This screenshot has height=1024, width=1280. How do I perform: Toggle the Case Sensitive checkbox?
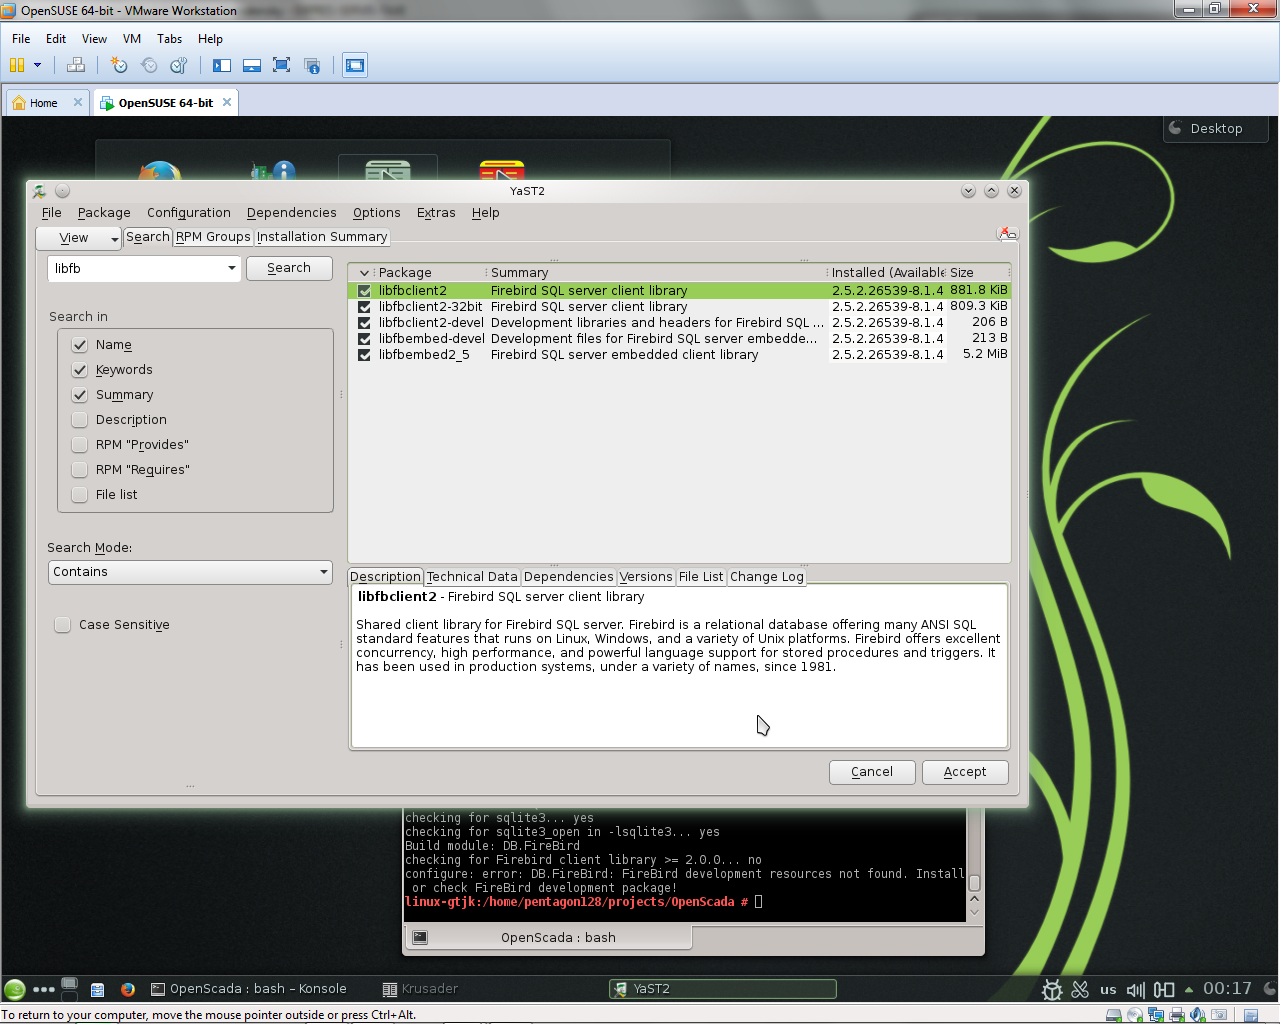tap(63, 625)
